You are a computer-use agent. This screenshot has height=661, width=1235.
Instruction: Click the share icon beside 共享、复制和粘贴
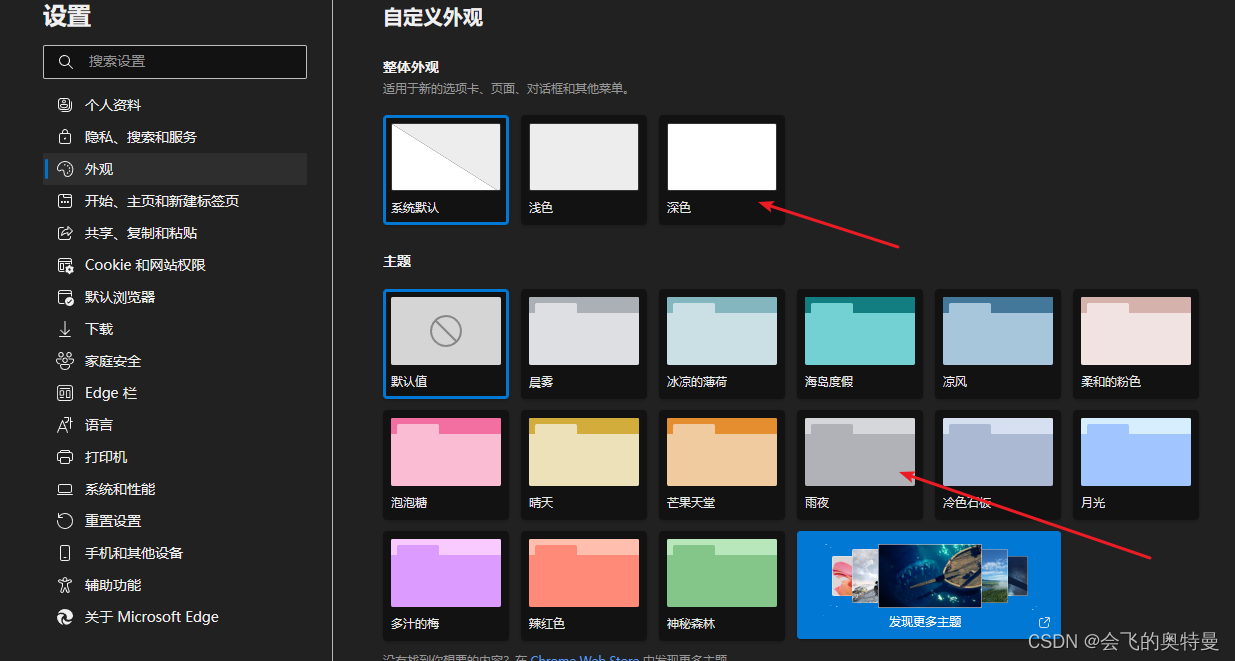click(65, 233)
